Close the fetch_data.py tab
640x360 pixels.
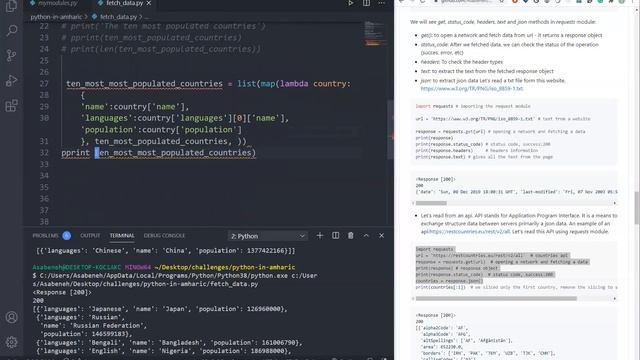(149, 3)
